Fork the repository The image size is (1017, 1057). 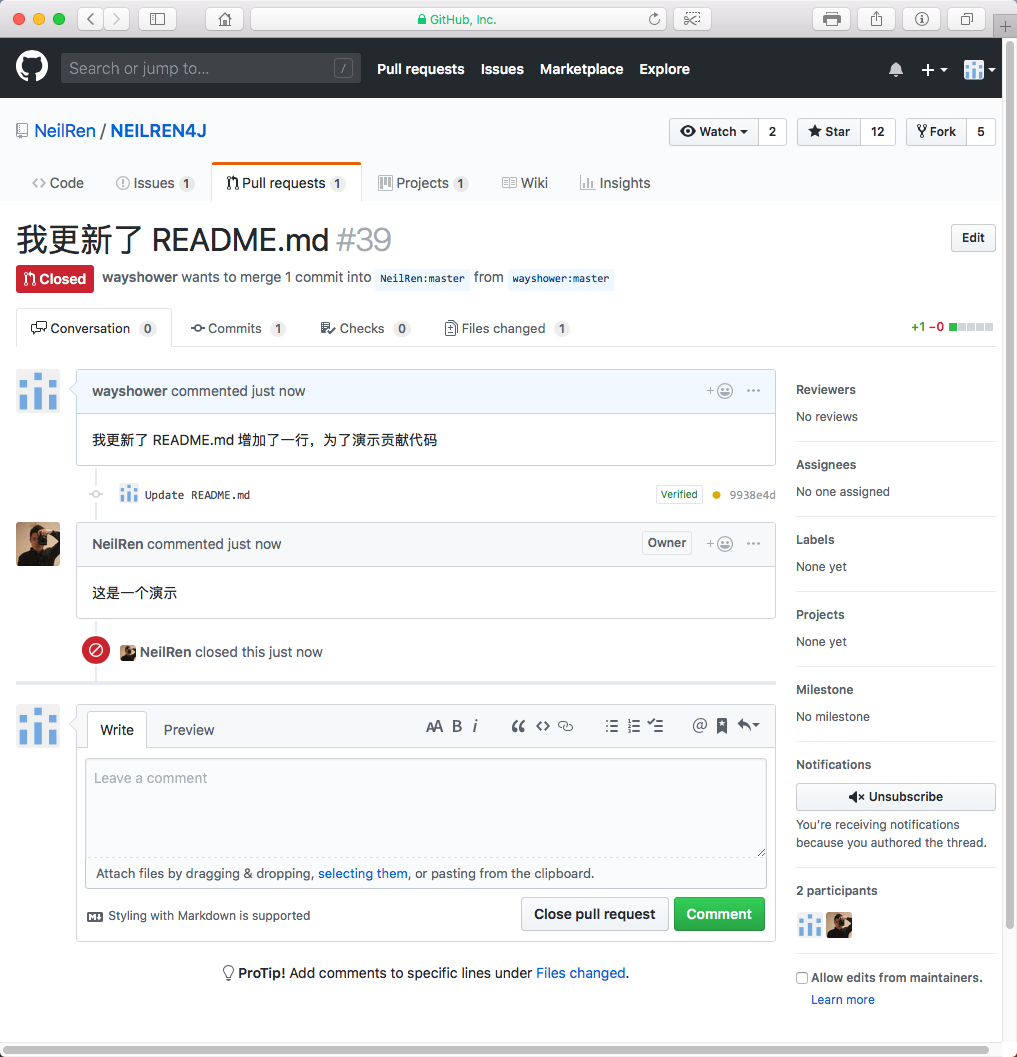[x=936, y=131]
